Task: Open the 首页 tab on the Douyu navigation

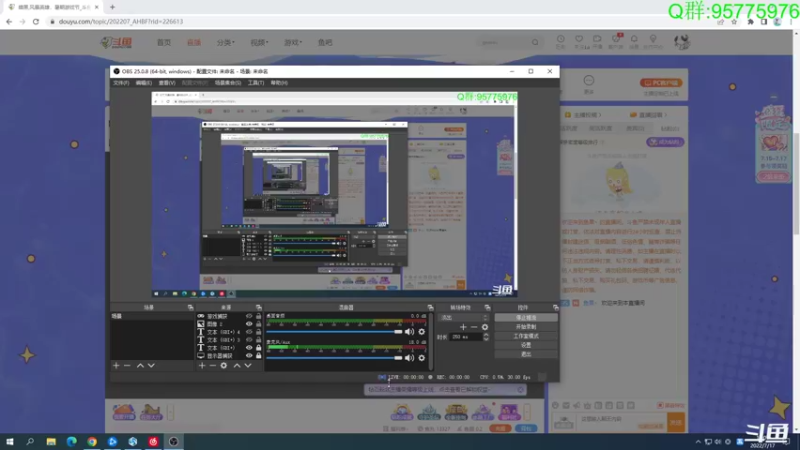Action: [x=164, y=42]
